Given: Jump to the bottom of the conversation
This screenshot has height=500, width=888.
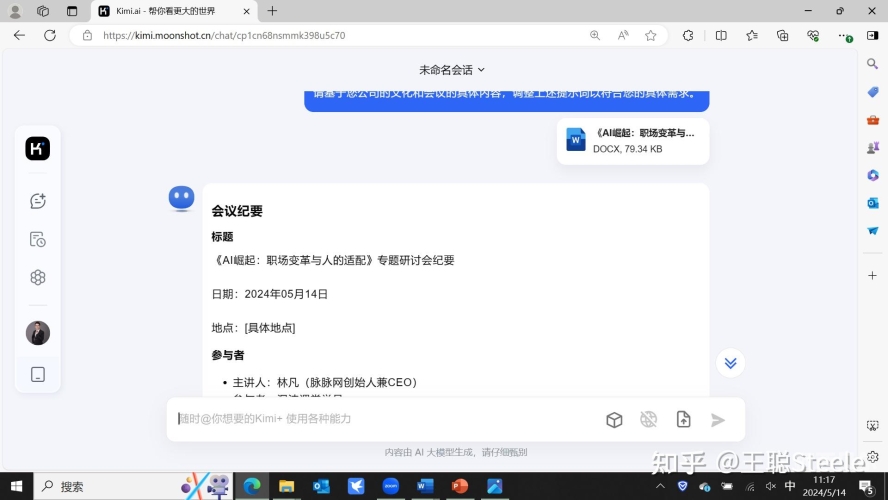Looking at the screenshot, I should click(730, 363).
